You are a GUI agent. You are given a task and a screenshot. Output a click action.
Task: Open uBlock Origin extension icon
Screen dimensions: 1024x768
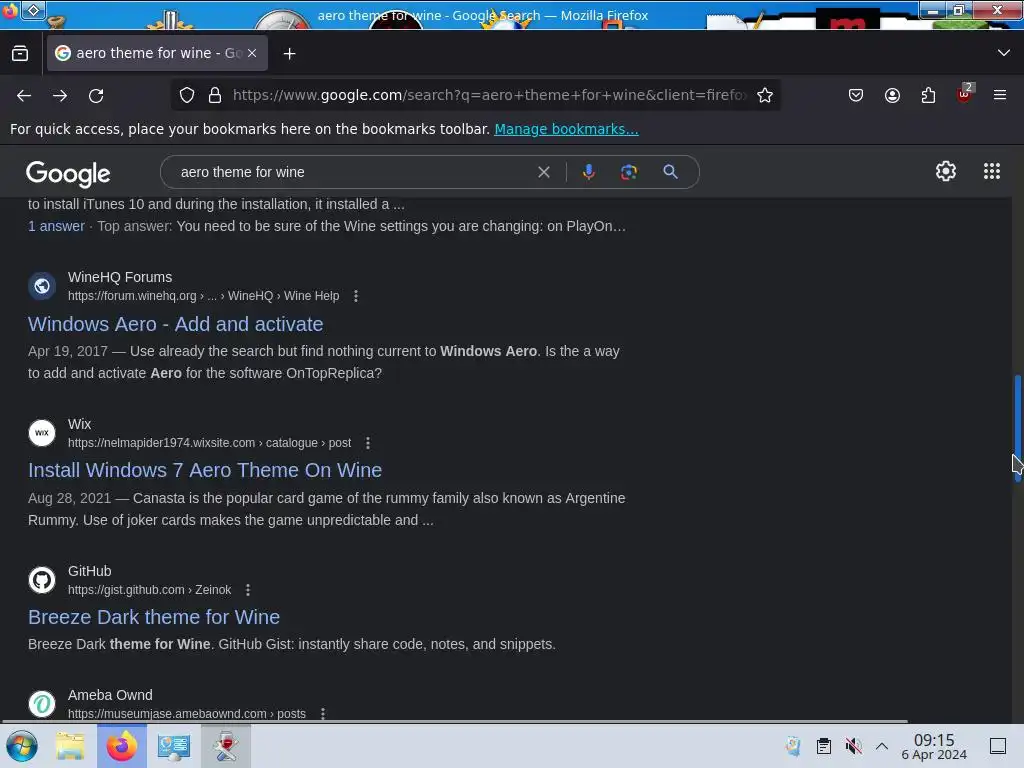point(965,94)
